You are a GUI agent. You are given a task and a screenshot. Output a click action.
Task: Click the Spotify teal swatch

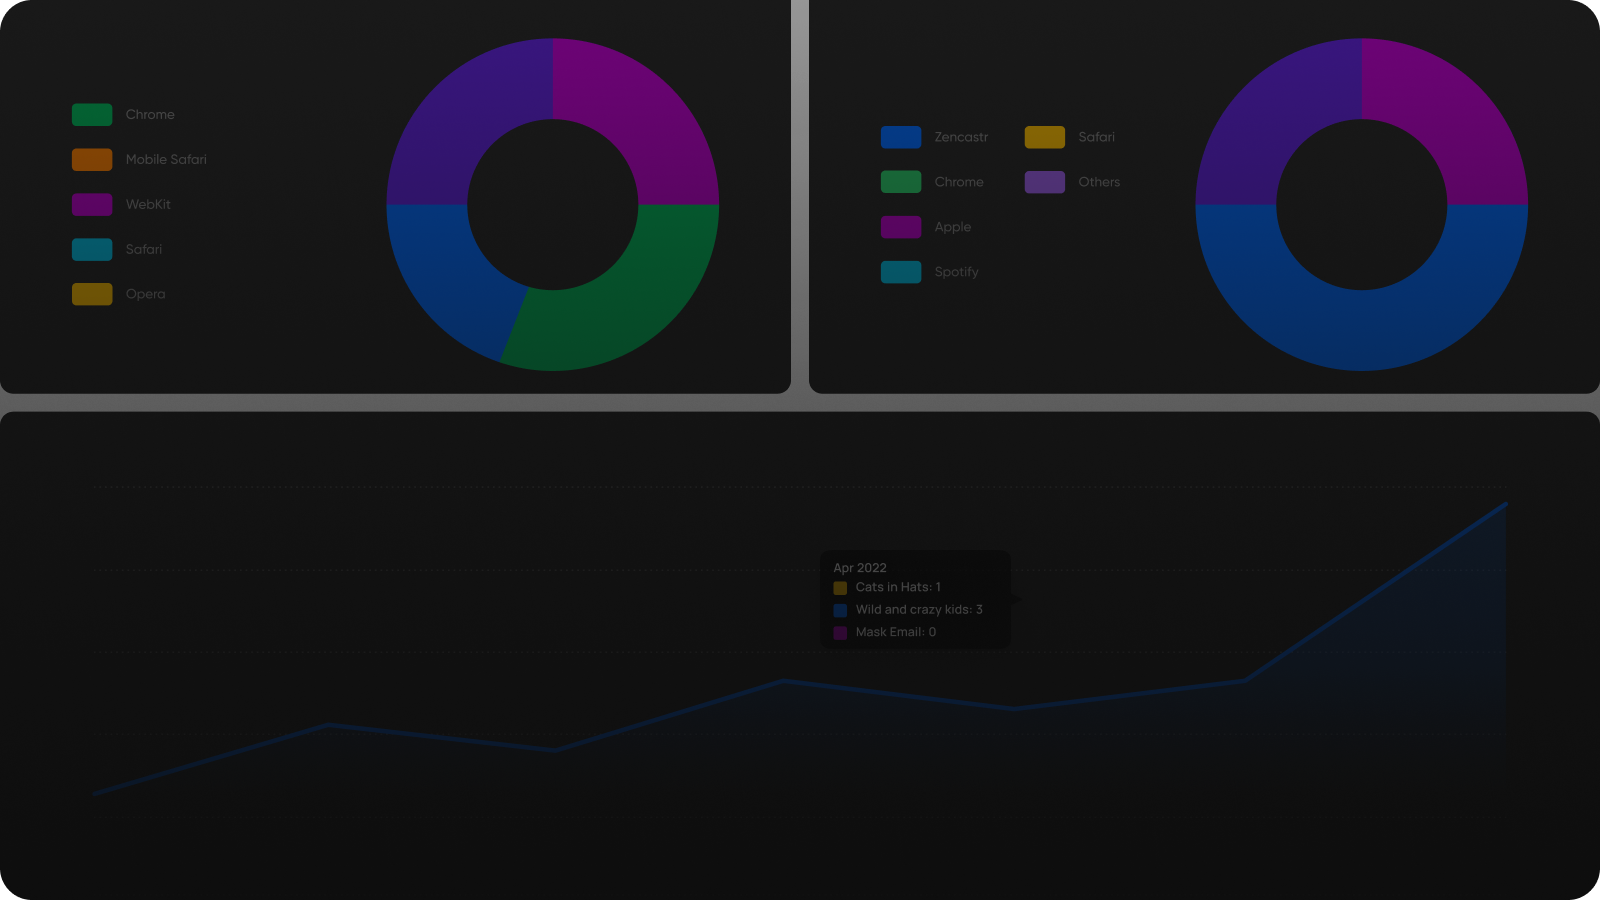pyautogui.click(x=901, y=271)
